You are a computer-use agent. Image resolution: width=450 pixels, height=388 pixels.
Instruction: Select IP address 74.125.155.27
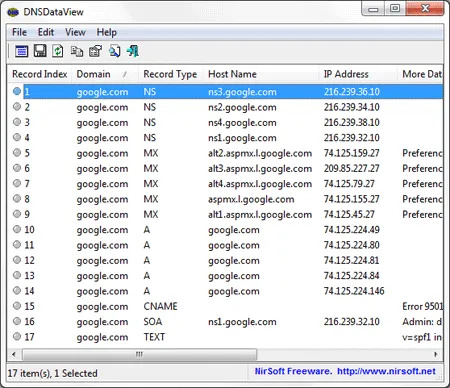click(352, 199)
